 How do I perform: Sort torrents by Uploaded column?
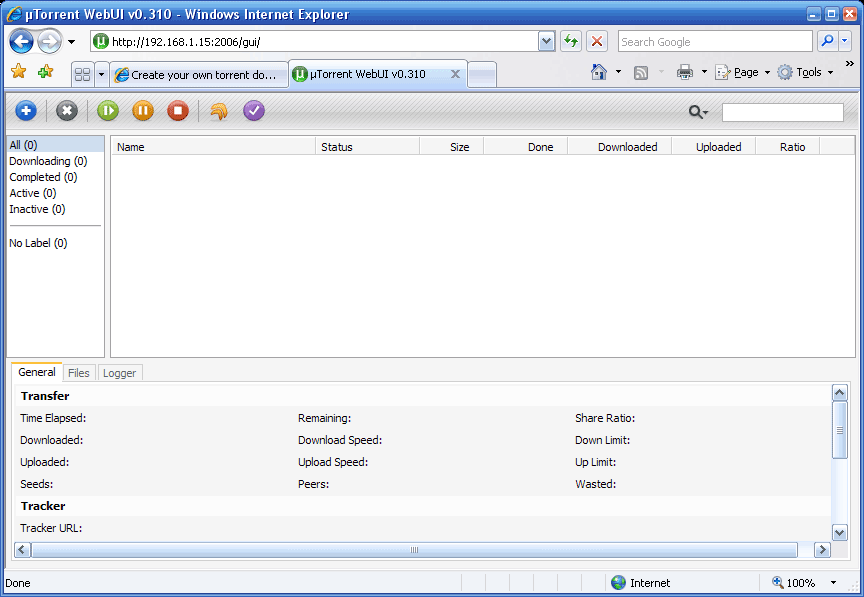pyautogui.click(x=714, y=147)
